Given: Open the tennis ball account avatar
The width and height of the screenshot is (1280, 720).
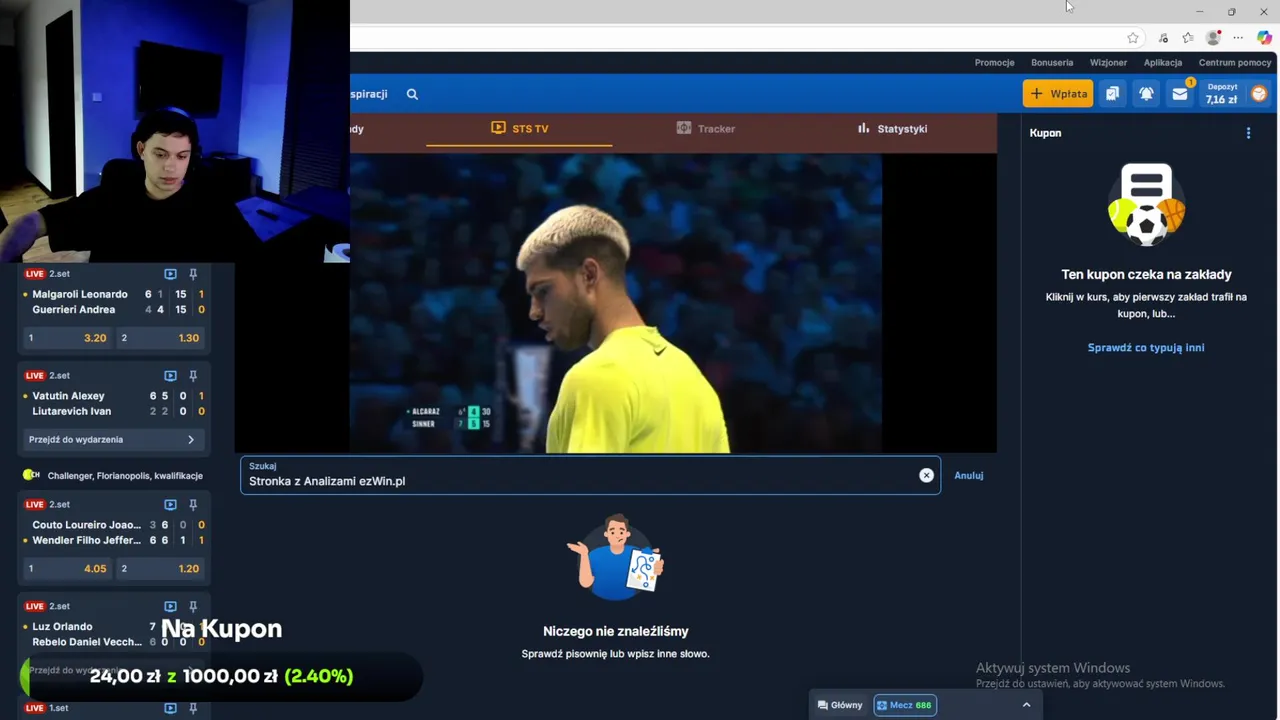Looking at the screenshot, I should click(x=1259, y=94).
